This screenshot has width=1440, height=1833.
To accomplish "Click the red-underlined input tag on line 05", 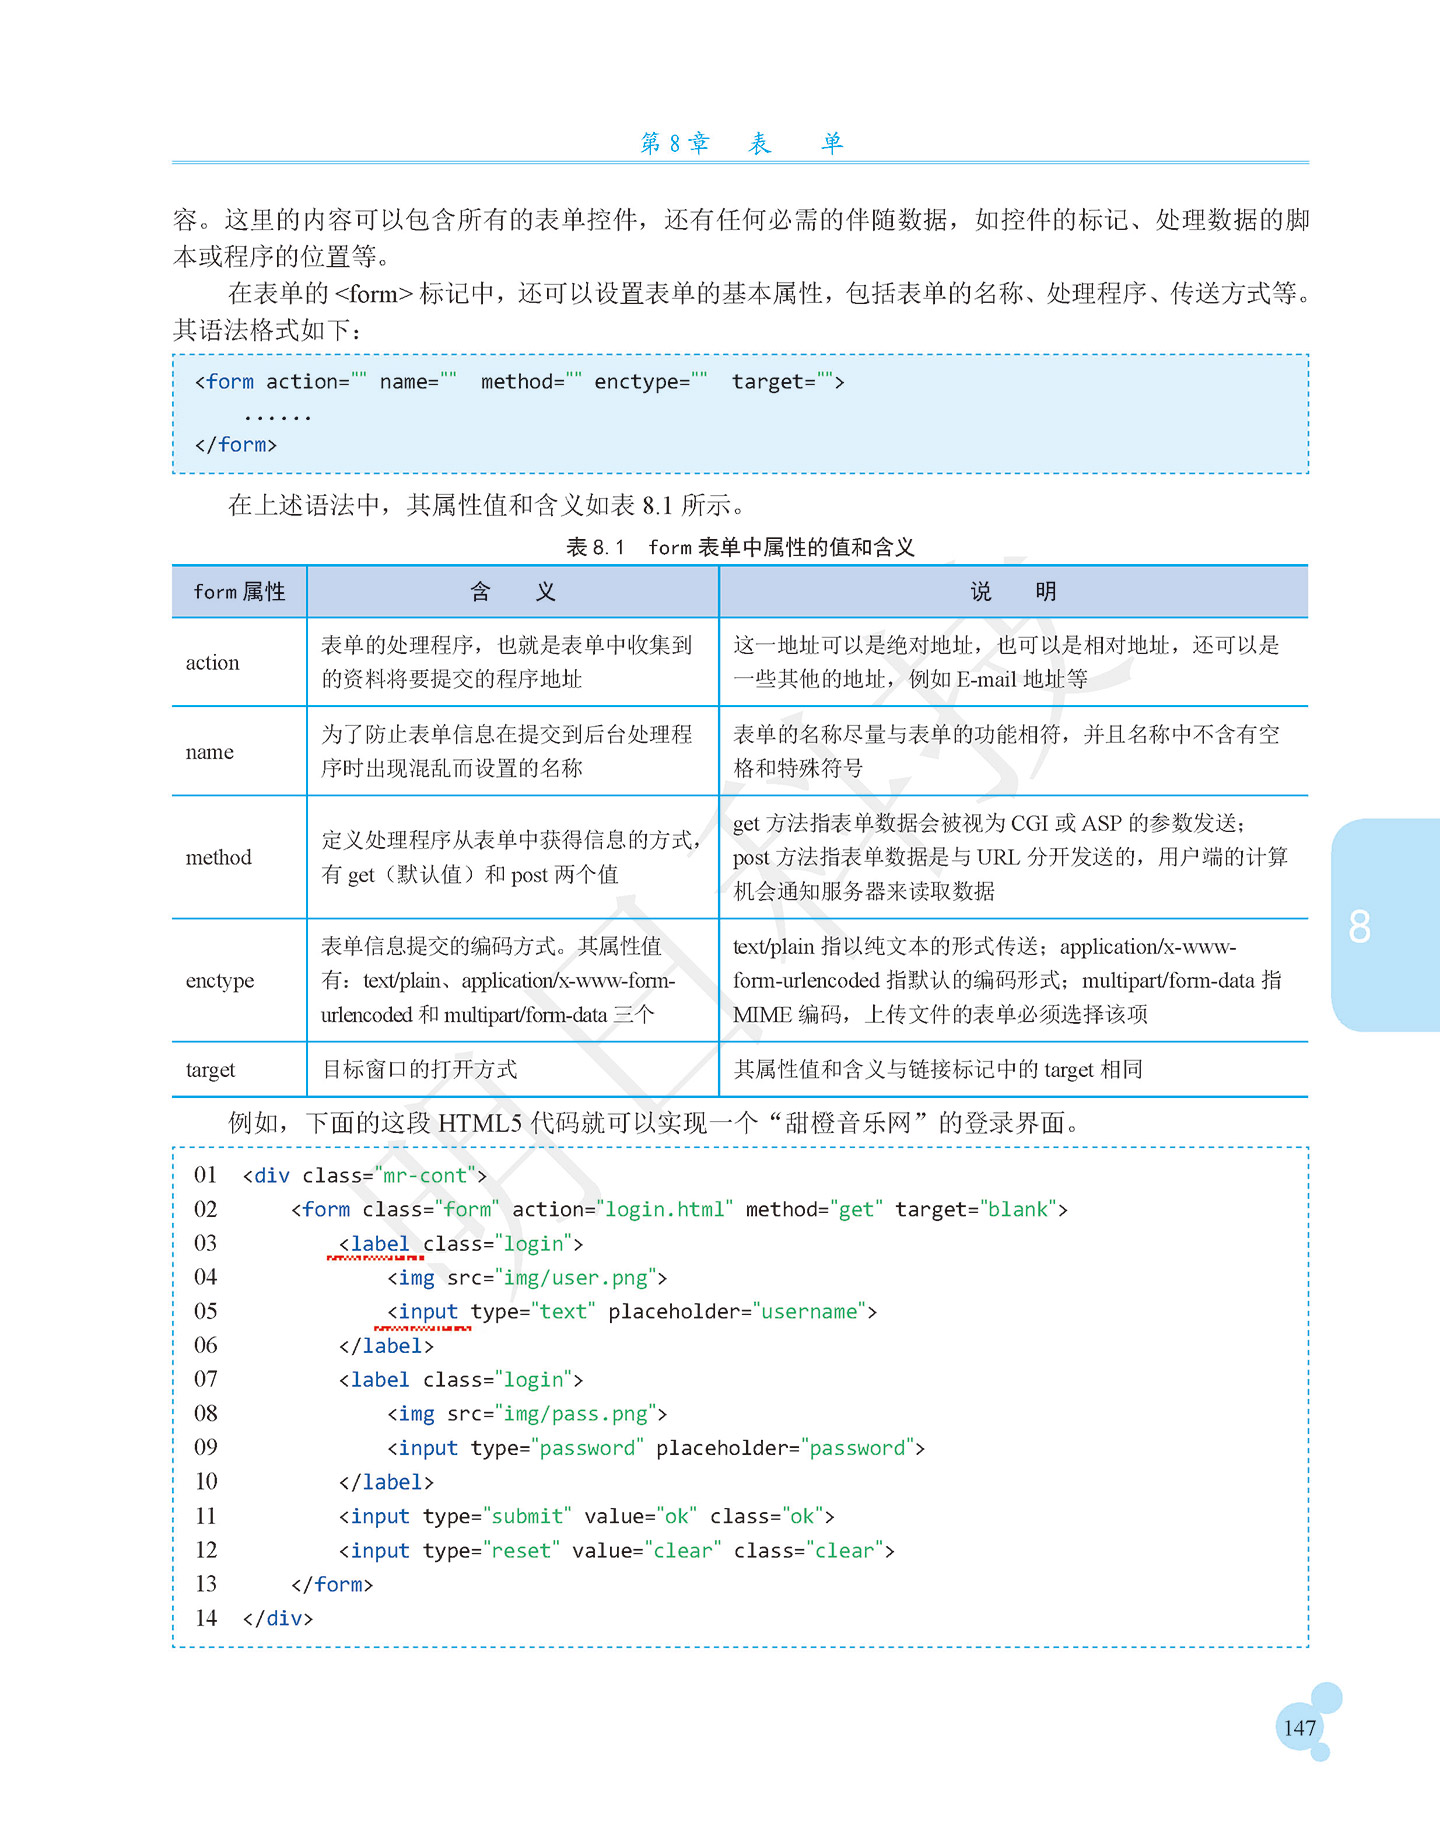I will [x=423, y=1312].
